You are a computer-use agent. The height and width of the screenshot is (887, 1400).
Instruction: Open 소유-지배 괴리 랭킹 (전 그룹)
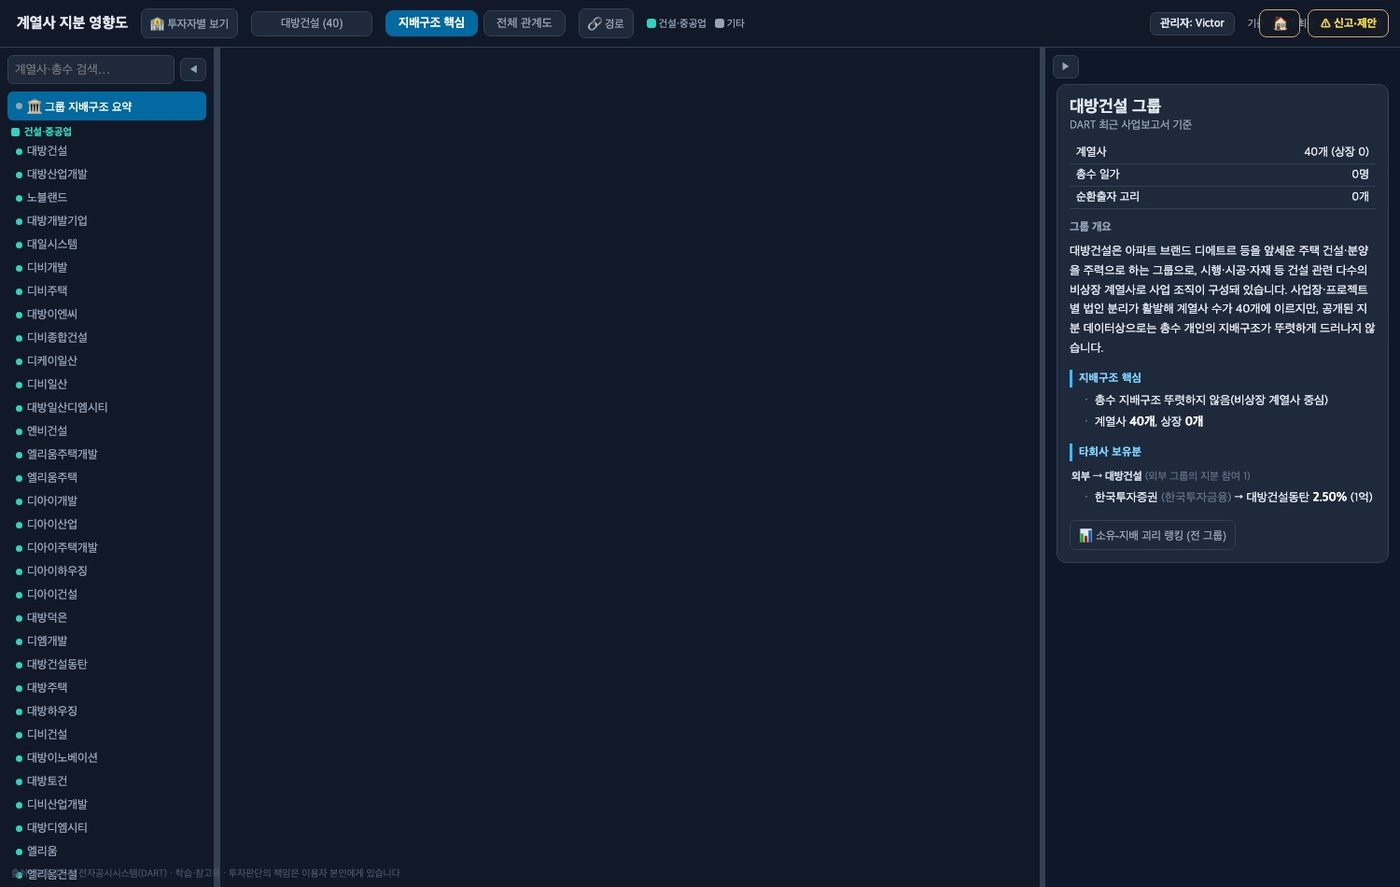pos(1152,535)
